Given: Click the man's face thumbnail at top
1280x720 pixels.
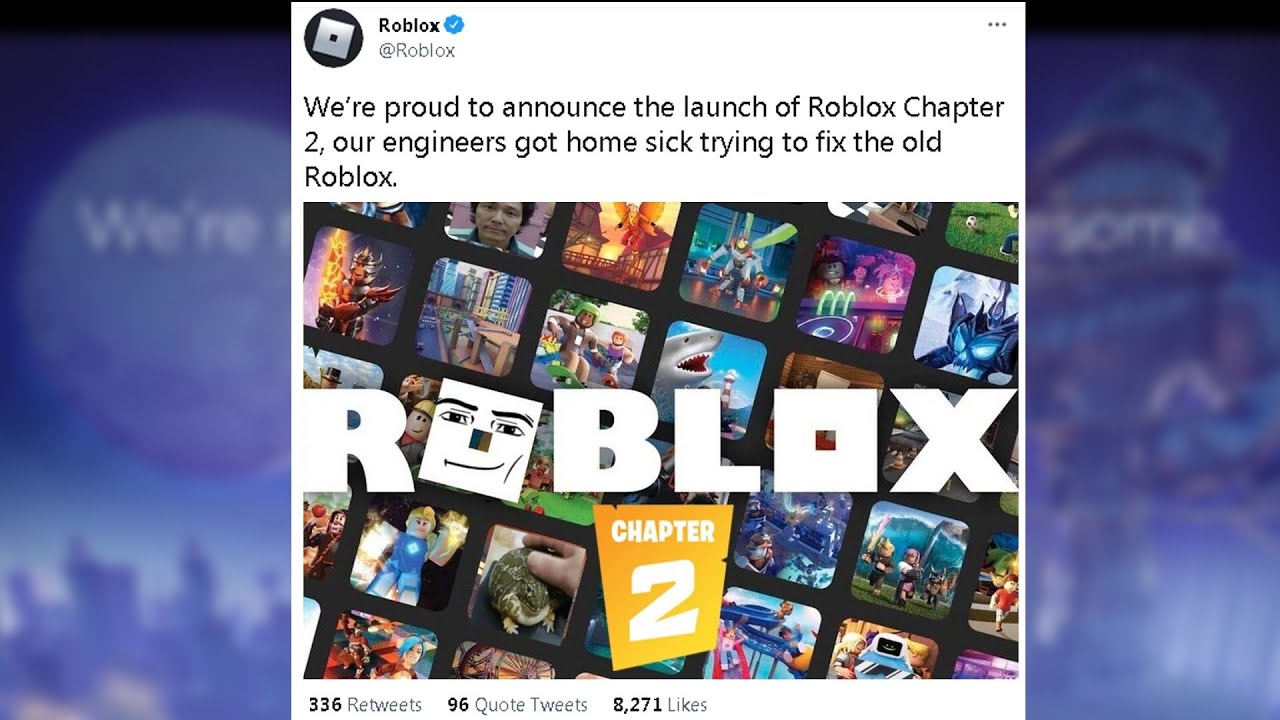Looking at the screenshot, I should pos(494,227).
